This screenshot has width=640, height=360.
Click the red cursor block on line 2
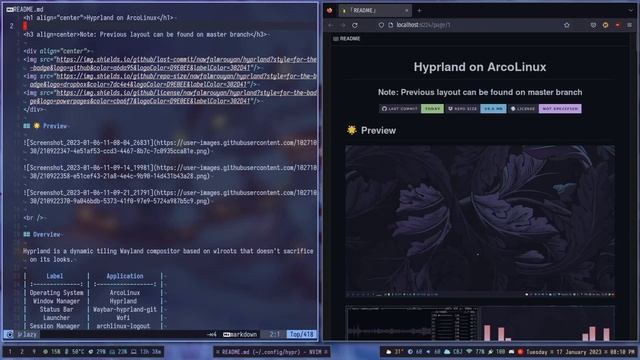[x=25, y=26]
